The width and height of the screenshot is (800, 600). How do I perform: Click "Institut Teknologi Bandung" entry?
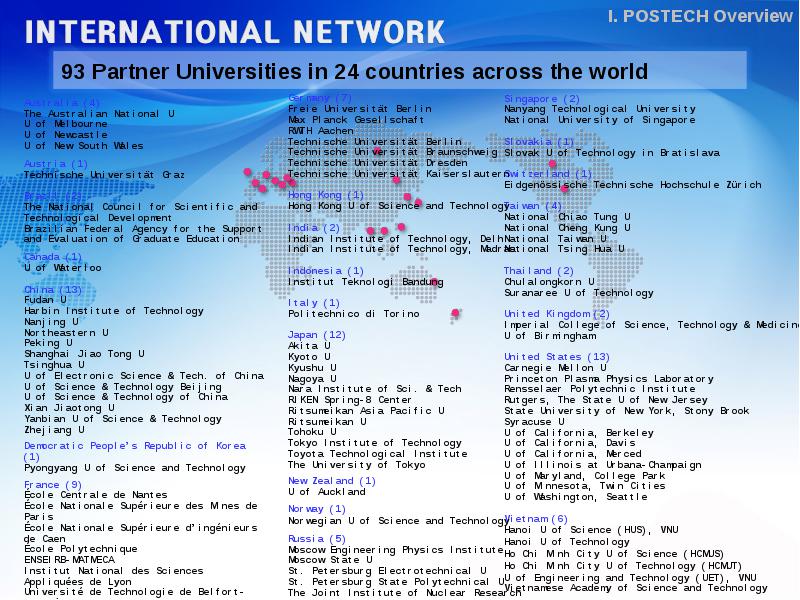(366, 282)
